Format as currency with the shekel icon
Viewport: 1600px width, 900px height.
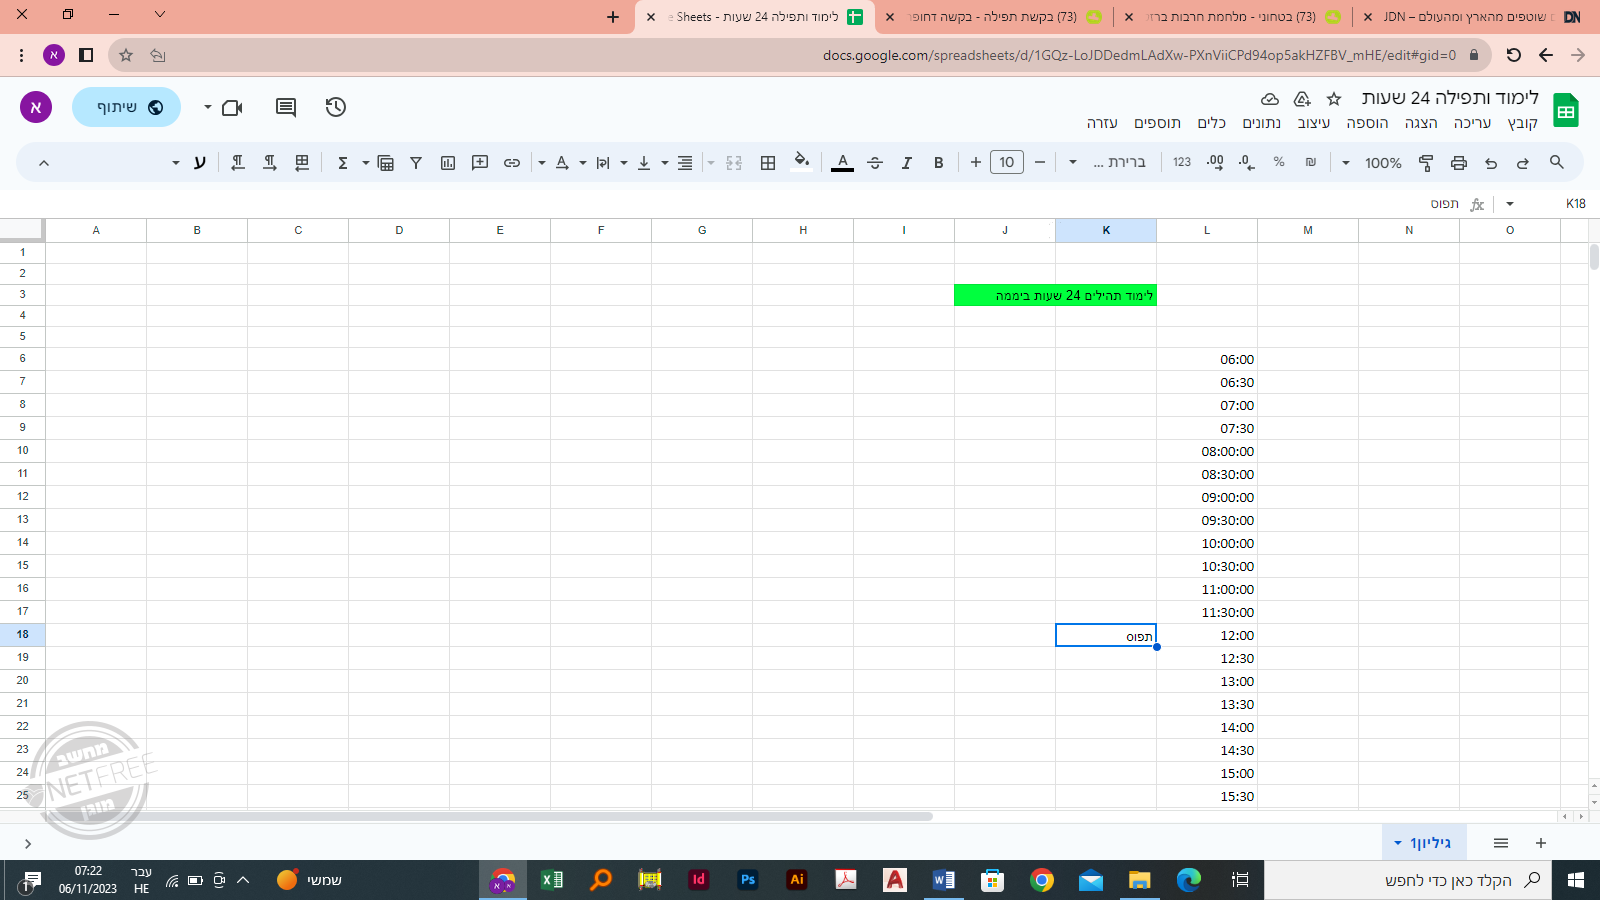(1311, 162)
